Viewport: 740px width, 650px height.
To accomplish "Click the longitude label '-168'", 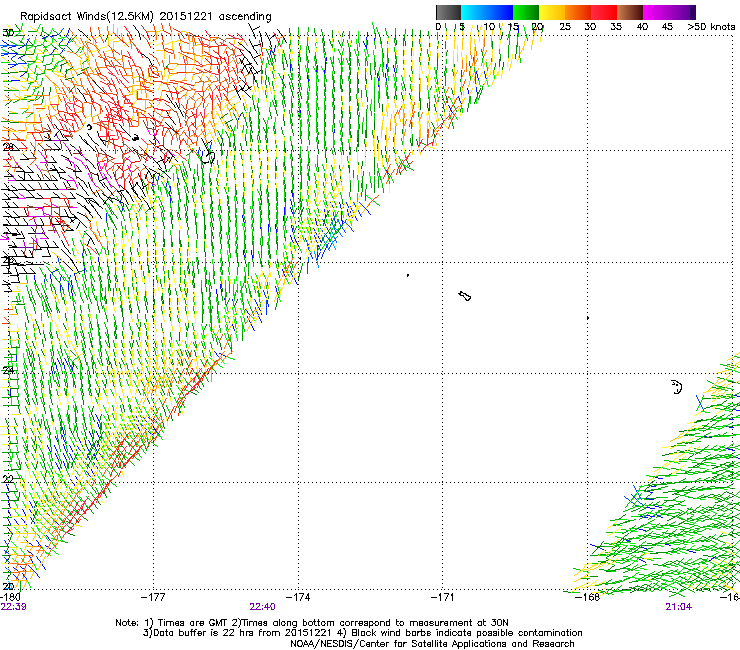I will pyautogui.click(x=588, y=597).
